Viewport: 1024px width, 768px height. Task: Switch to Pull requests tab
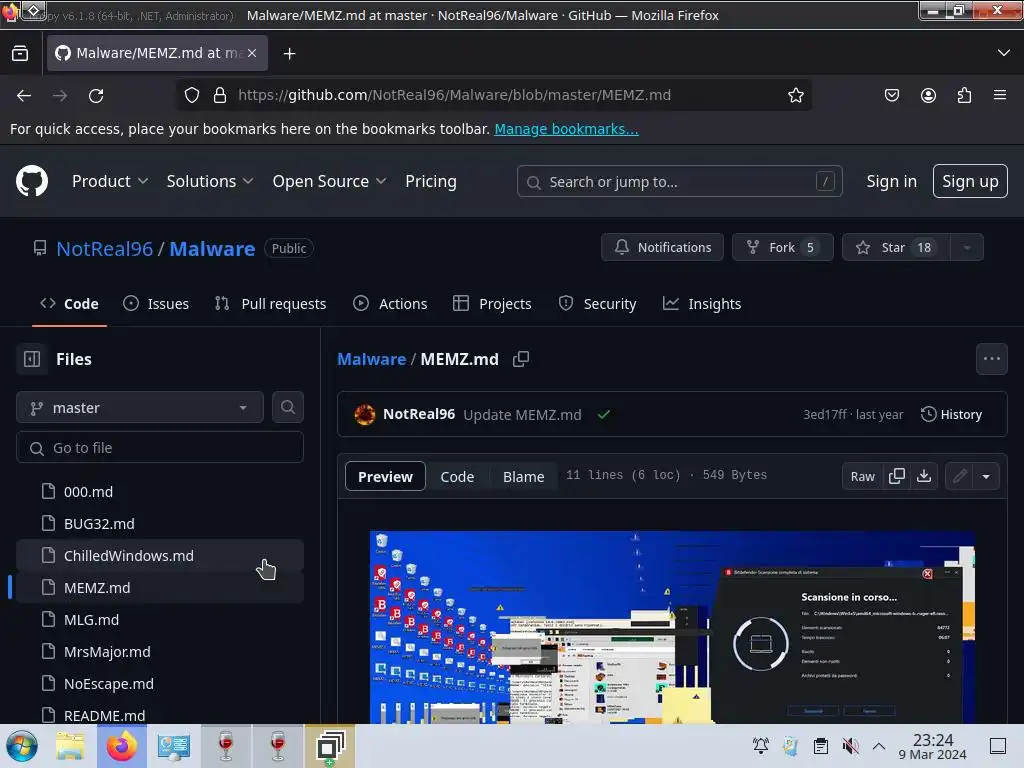click(270, 304)
